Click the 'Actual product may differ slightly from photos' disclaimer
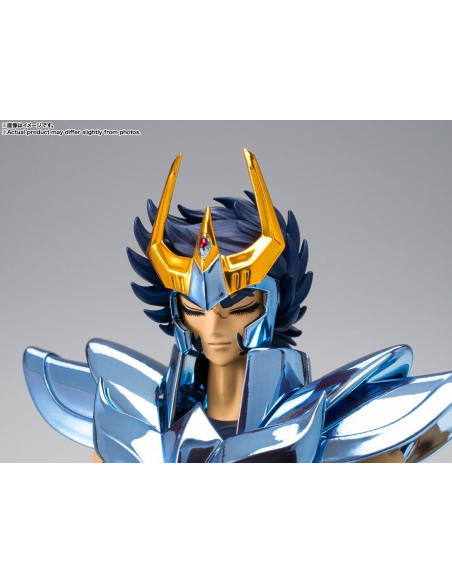The height and width of the screenshot is (584, 452). [71, 132]
